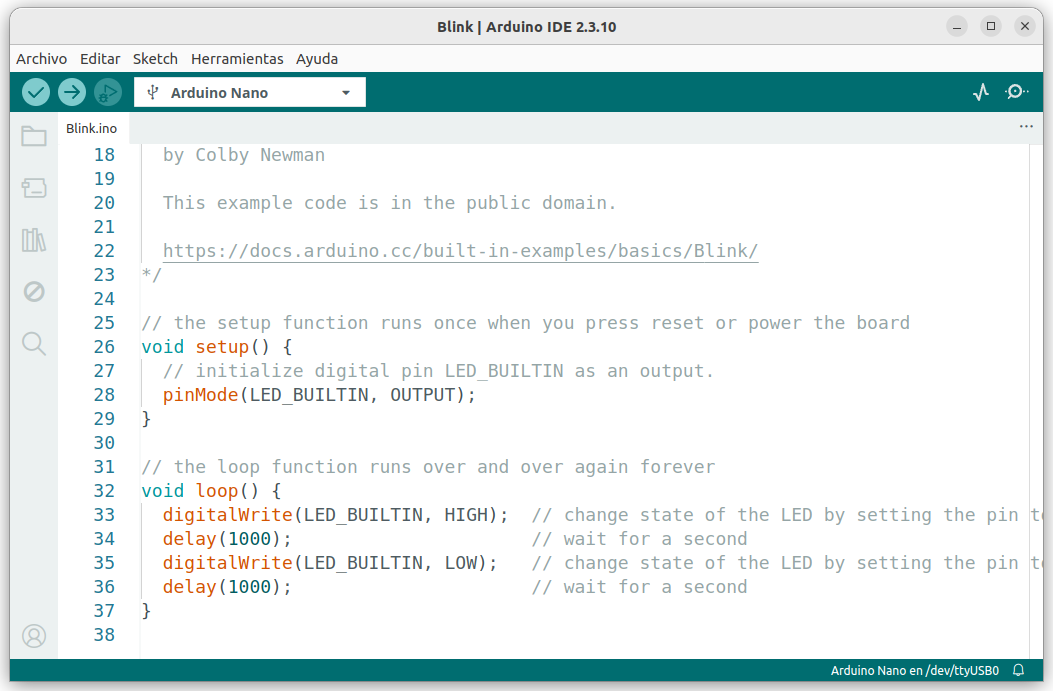Click 'delay(1000);' on line 36

pos(228,587)
